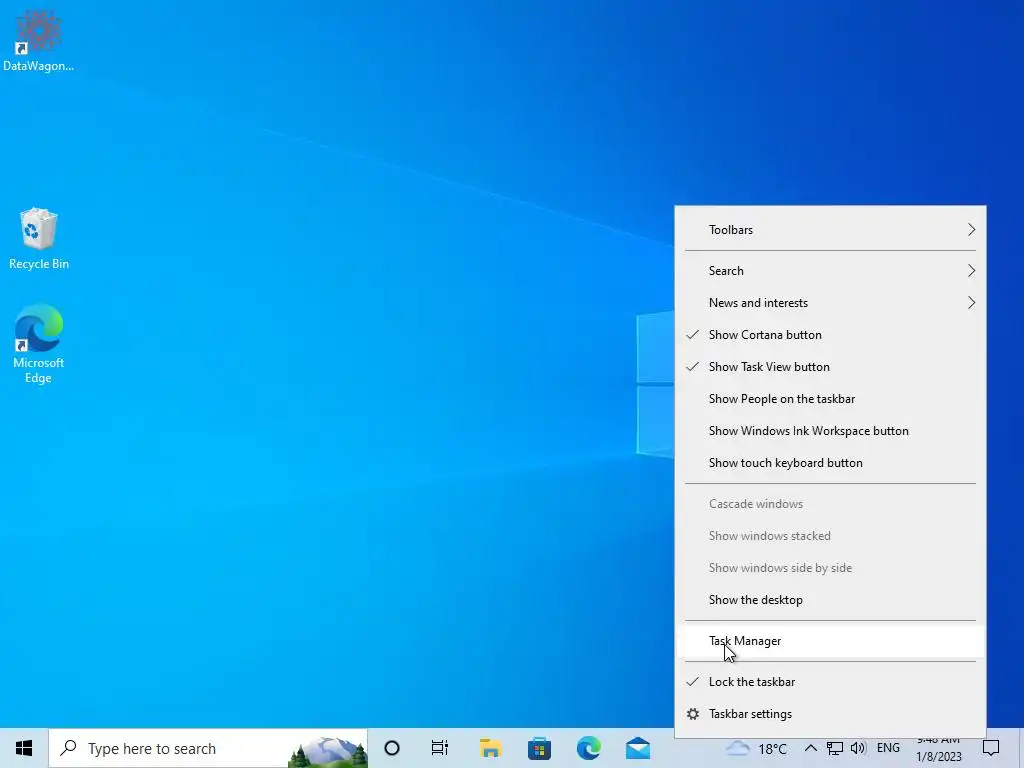This screenshot has width=1024, height=768.
Task: Open Microsoft Store from the taskbar
Action: (539, 748)
